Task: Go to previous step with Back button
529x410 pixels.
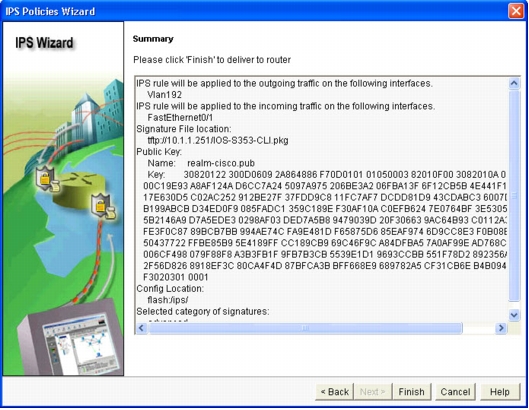Action: point(334,392)
